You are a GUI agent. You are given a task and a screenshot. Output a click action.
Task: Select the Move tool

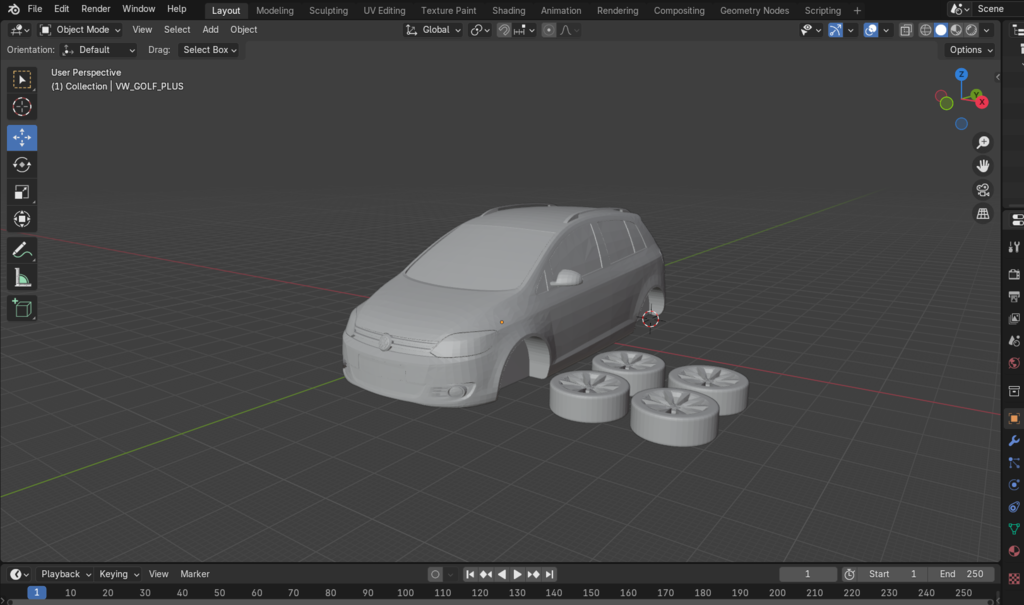tap(22, 137)
